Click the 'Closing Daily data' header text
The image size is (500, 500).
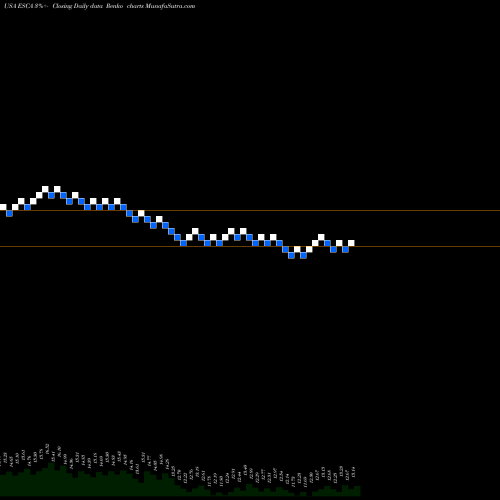[77, 6]
